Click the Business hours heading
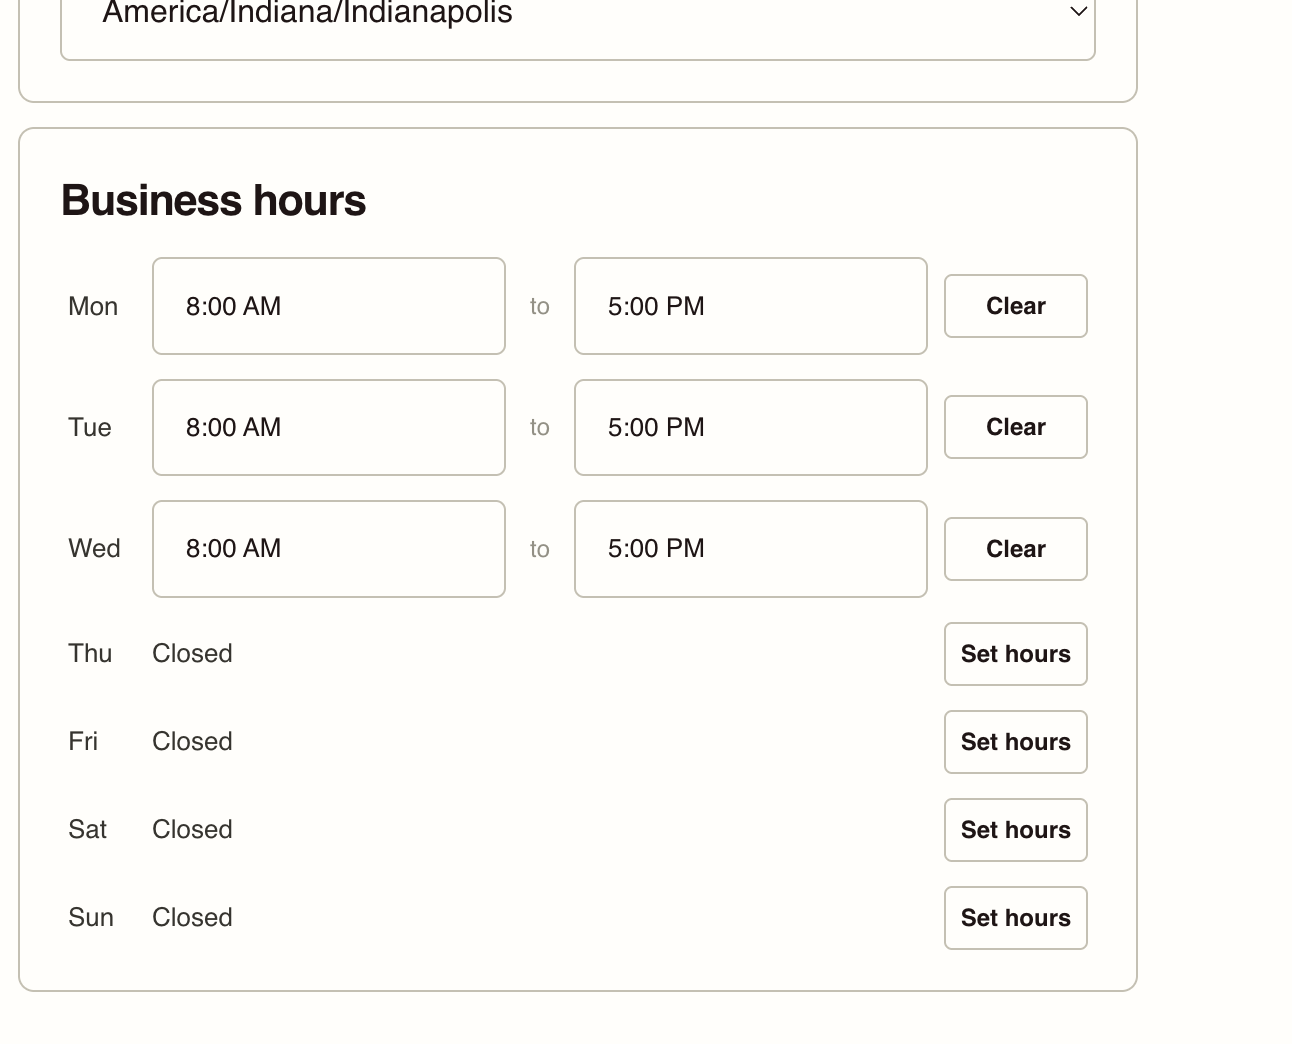The image size is (1292, 1044). pyautogui.click(x=213, y=201)
